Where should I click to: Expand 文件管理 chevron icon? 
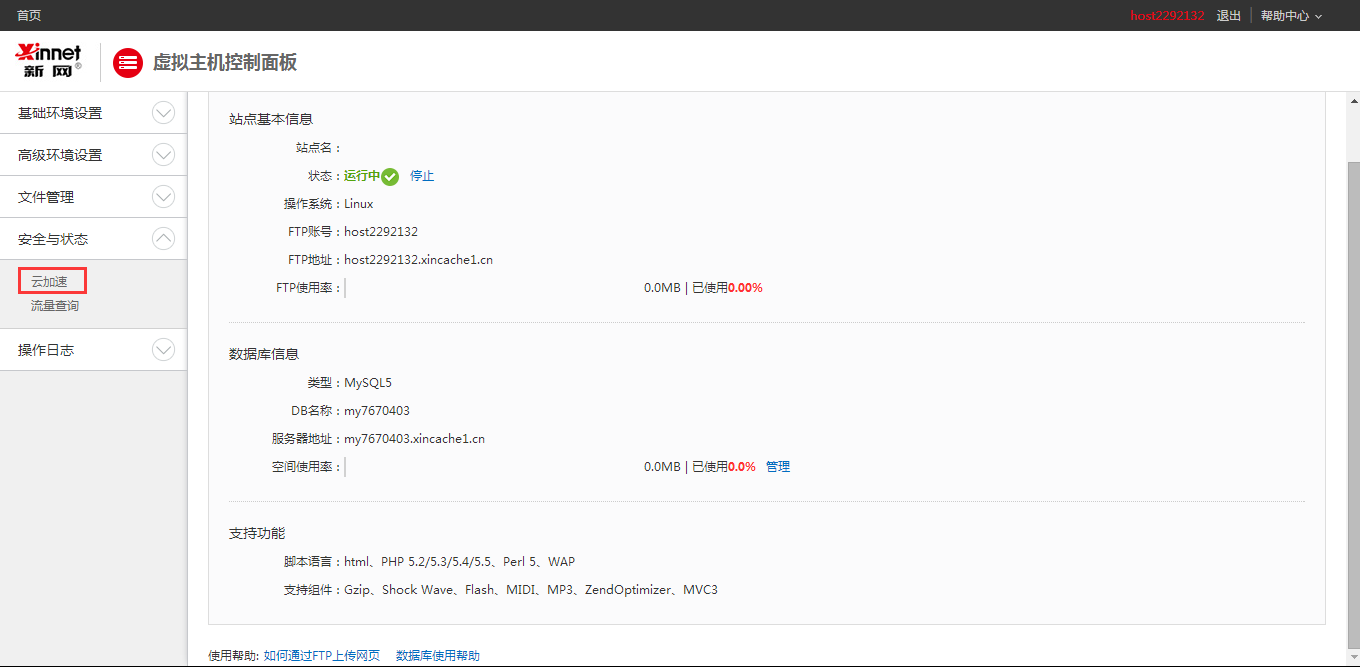coord(163,197)
